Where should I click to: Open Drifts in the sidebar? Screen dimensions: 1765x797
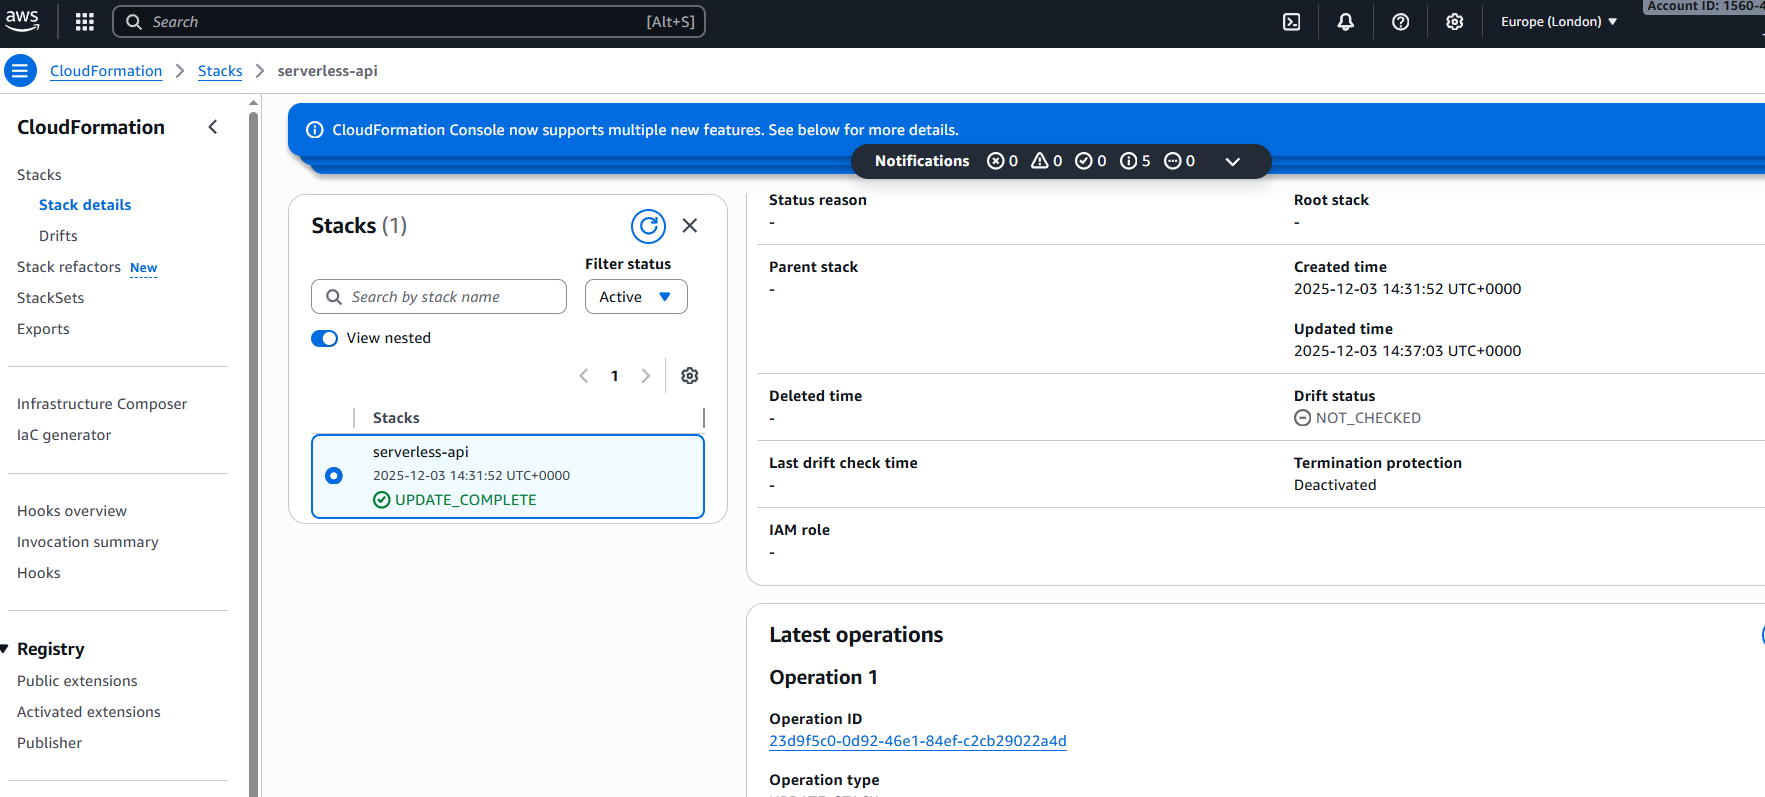58,236
